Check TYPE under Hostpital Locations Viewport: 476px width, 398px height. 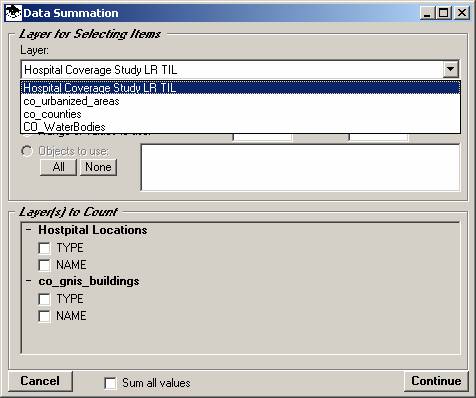pos(44,248)
